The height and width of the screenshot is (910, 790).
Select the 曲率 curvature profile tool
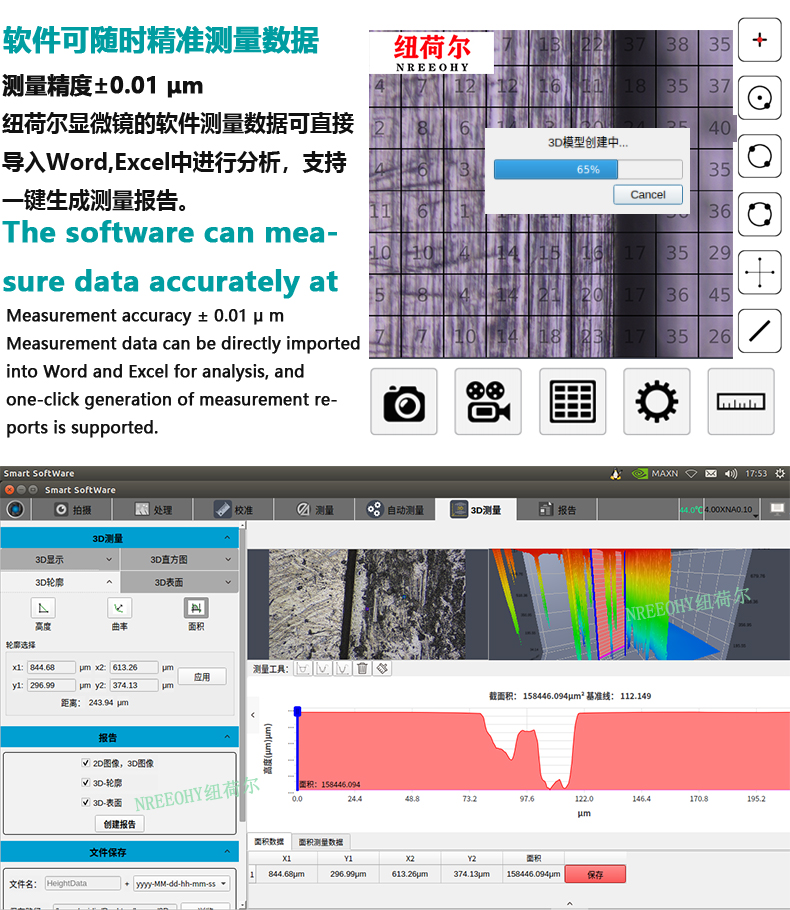tap(120, 608)
